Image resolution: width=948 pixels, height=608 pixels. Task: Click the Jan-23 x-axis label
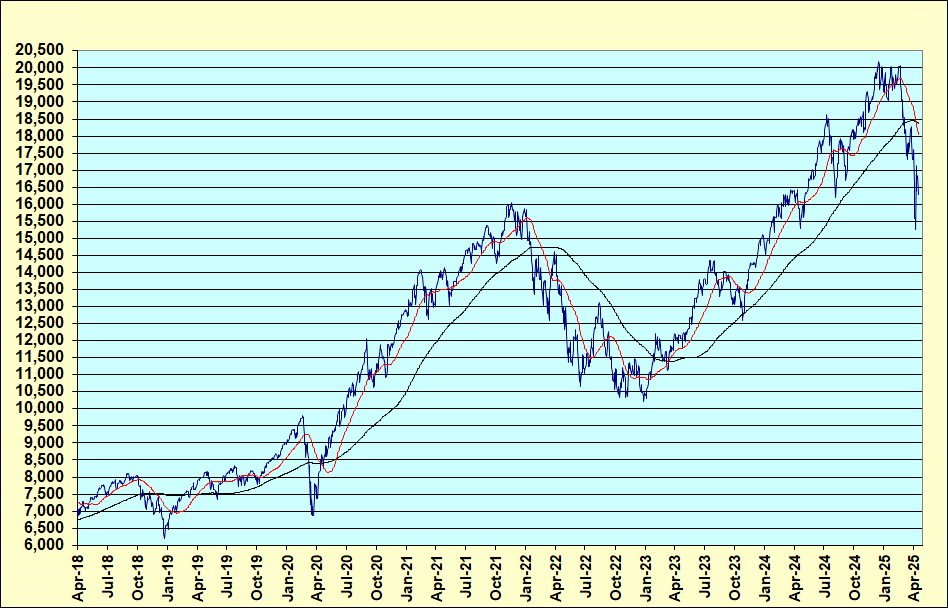646,578
